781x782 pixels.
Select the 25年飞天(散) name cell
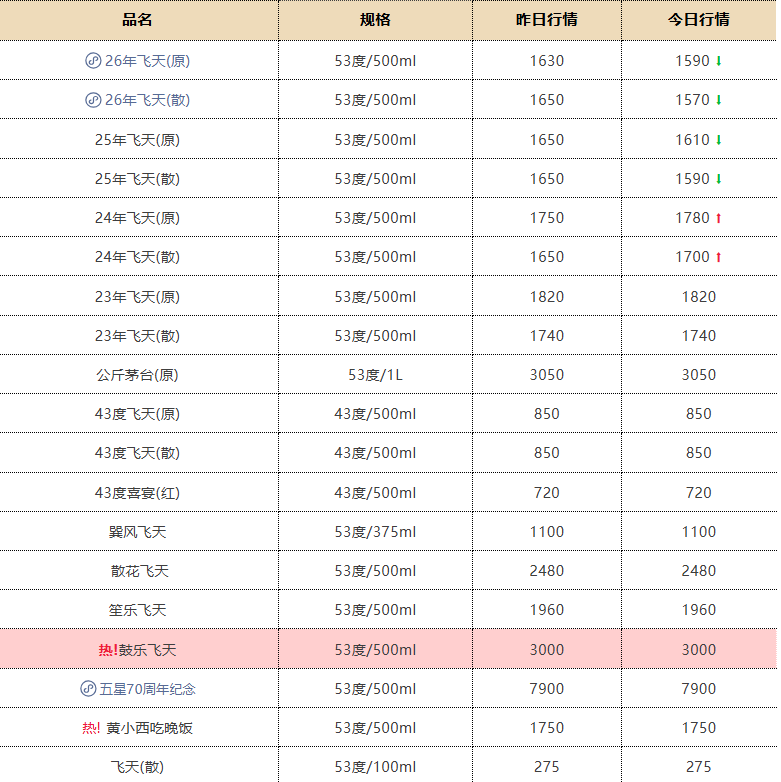point(137,179)
